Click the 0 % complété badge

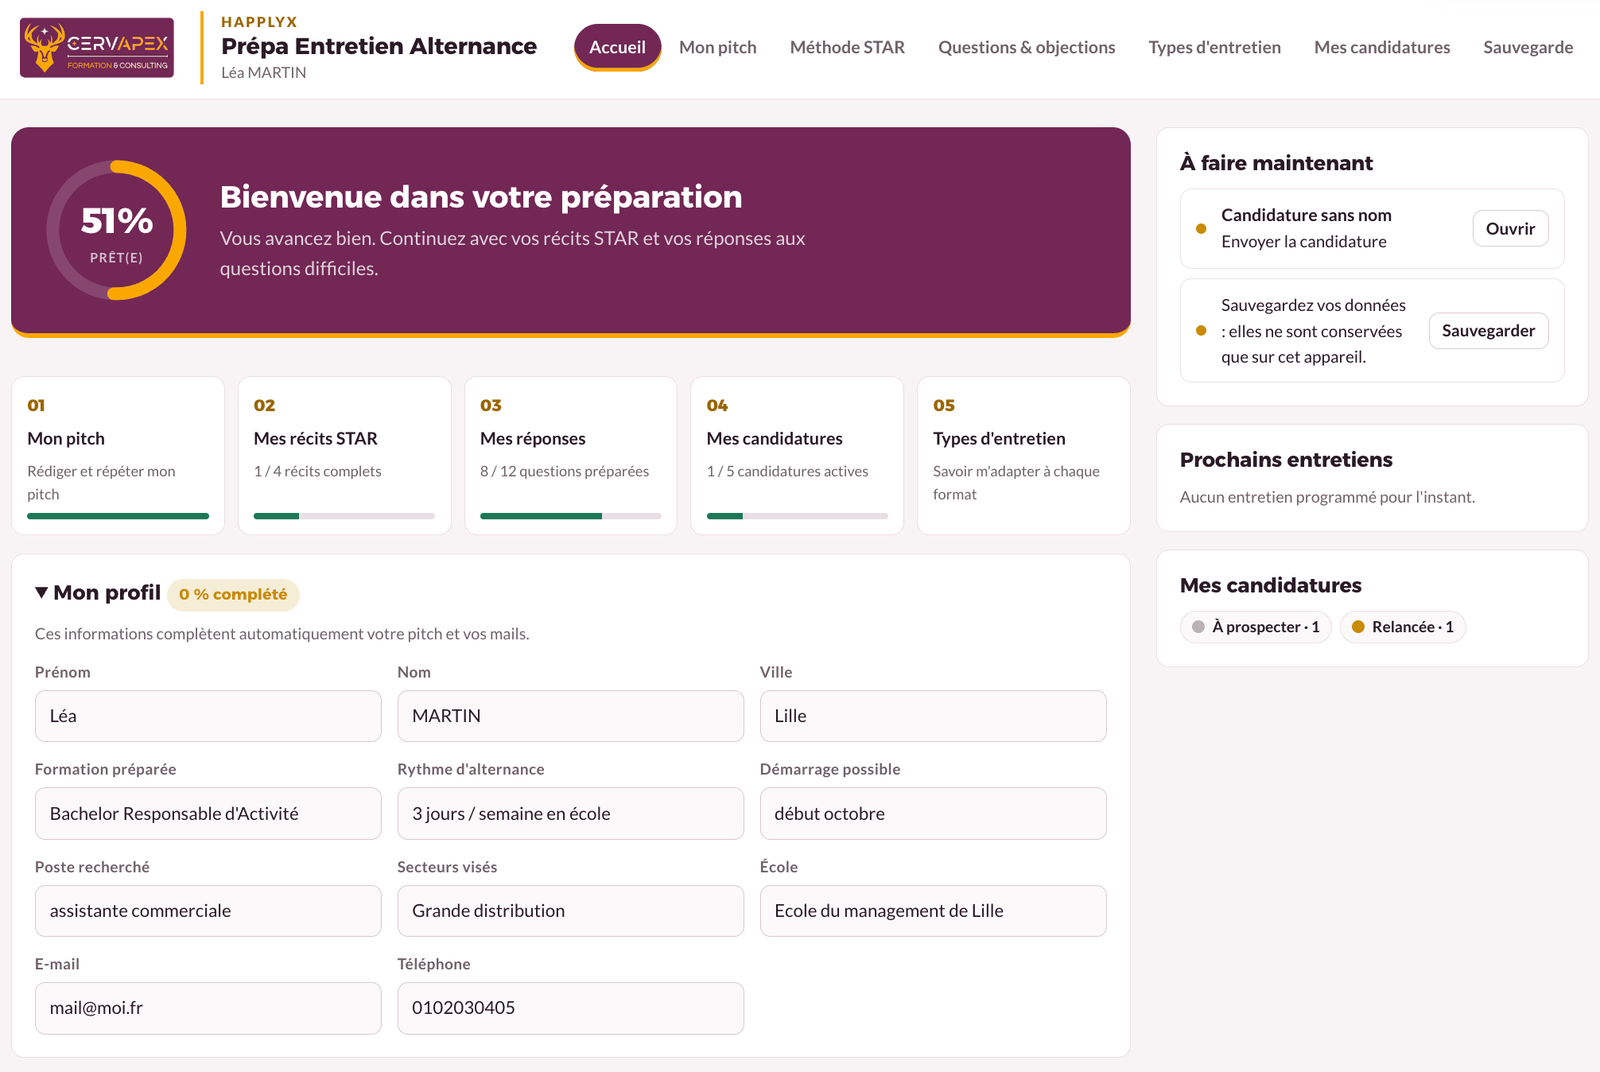(x=233, y=594)
